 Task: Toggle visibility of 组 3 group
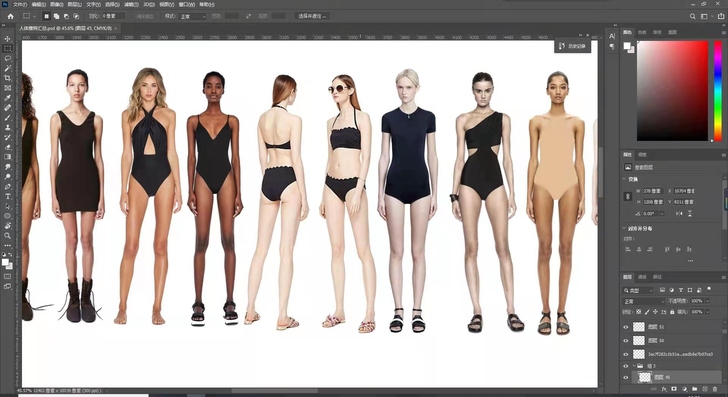(625, 366)
